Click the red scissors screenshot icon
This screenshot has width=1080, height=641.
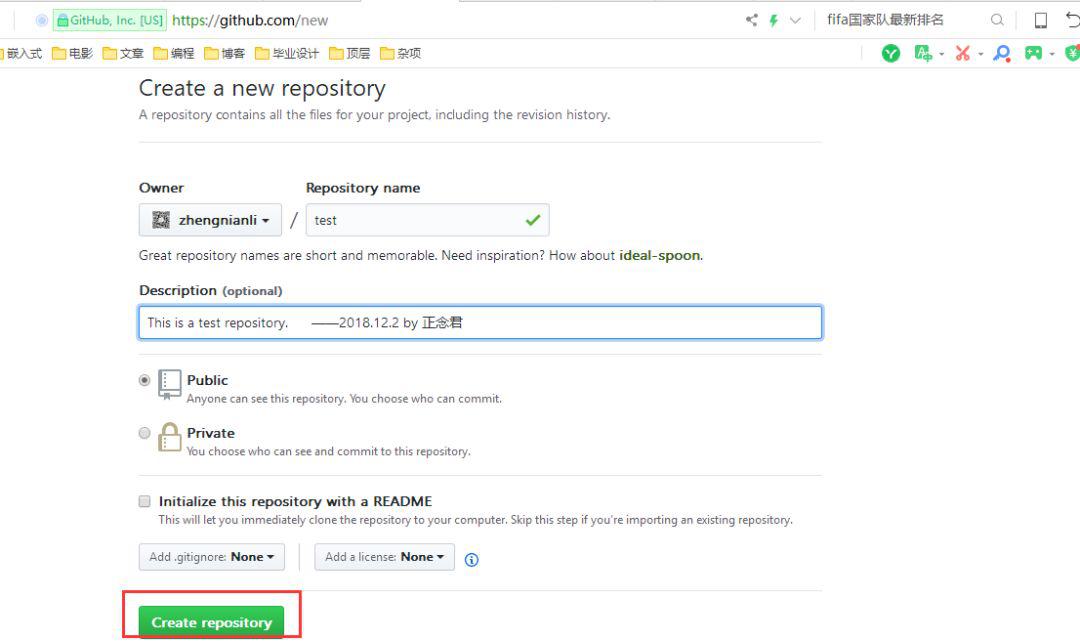coord(963,53)
